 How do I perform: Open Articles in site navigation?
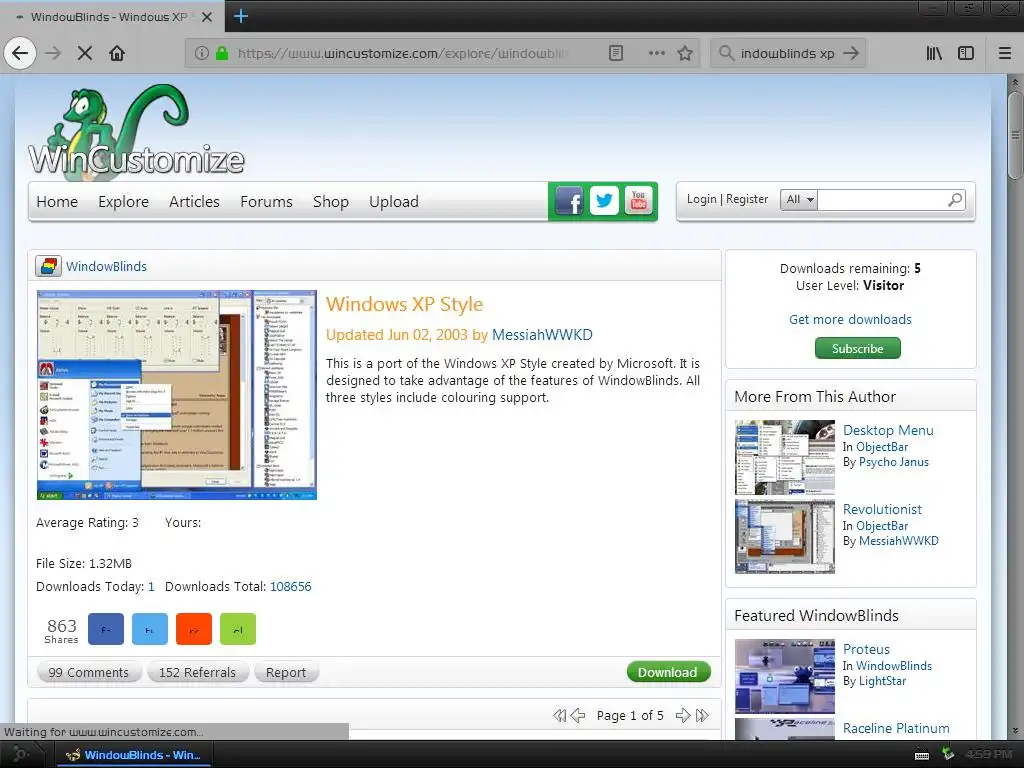click(x=194, y=202)
